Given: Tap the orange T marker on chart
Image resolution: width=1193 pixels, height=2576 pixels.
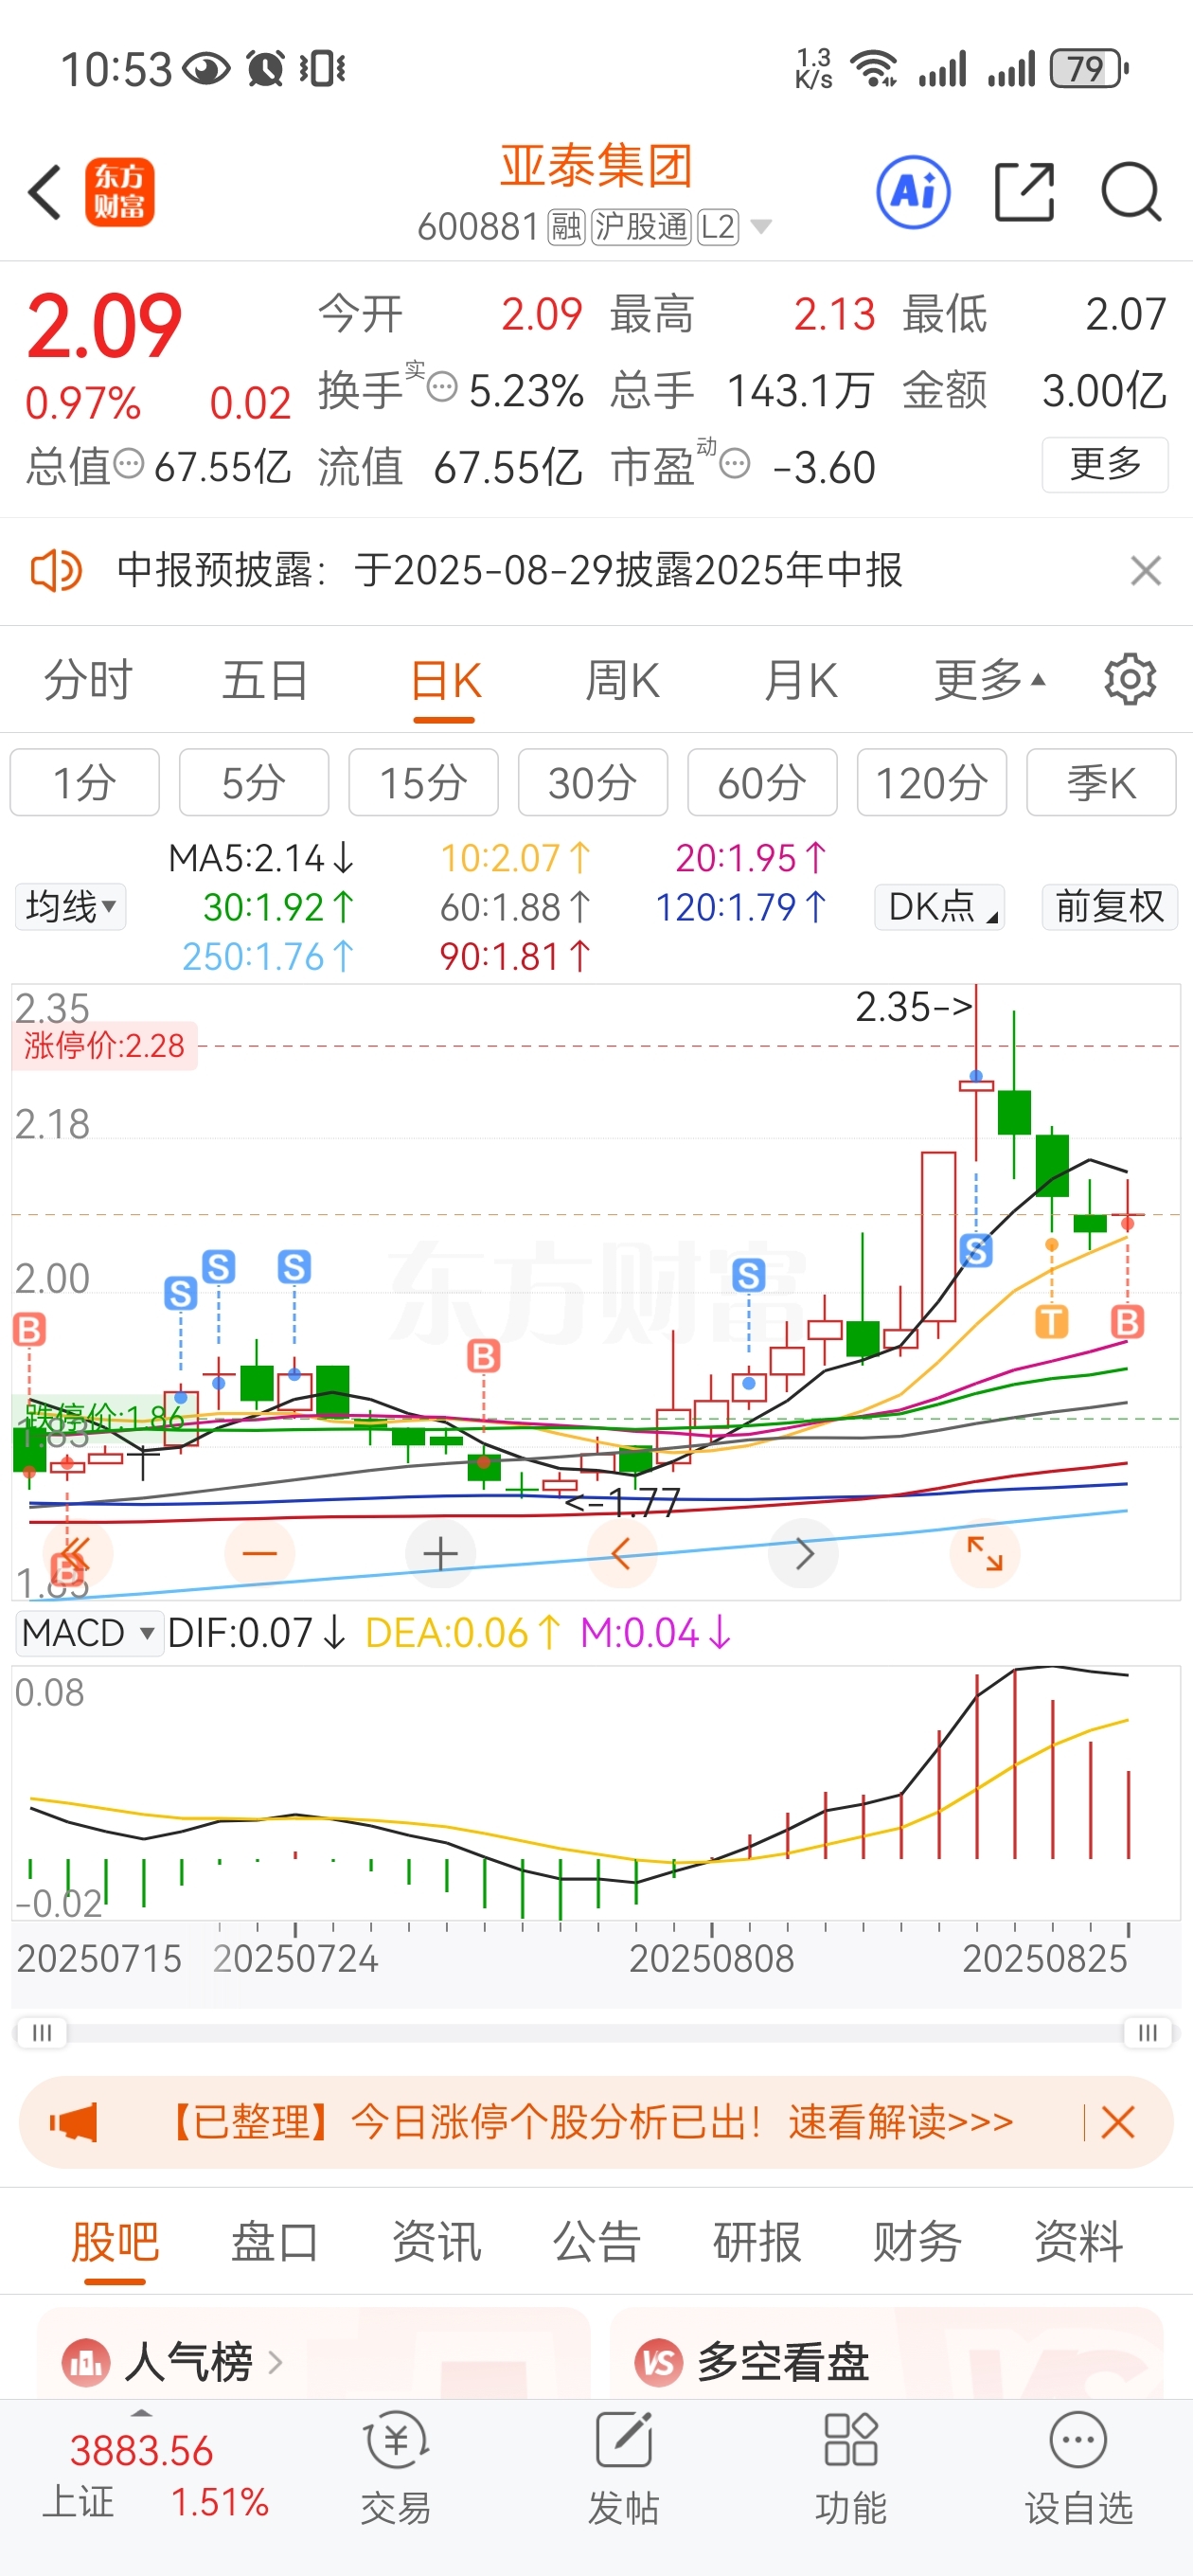Looking at the screenshot, I should [1051, 1321].
